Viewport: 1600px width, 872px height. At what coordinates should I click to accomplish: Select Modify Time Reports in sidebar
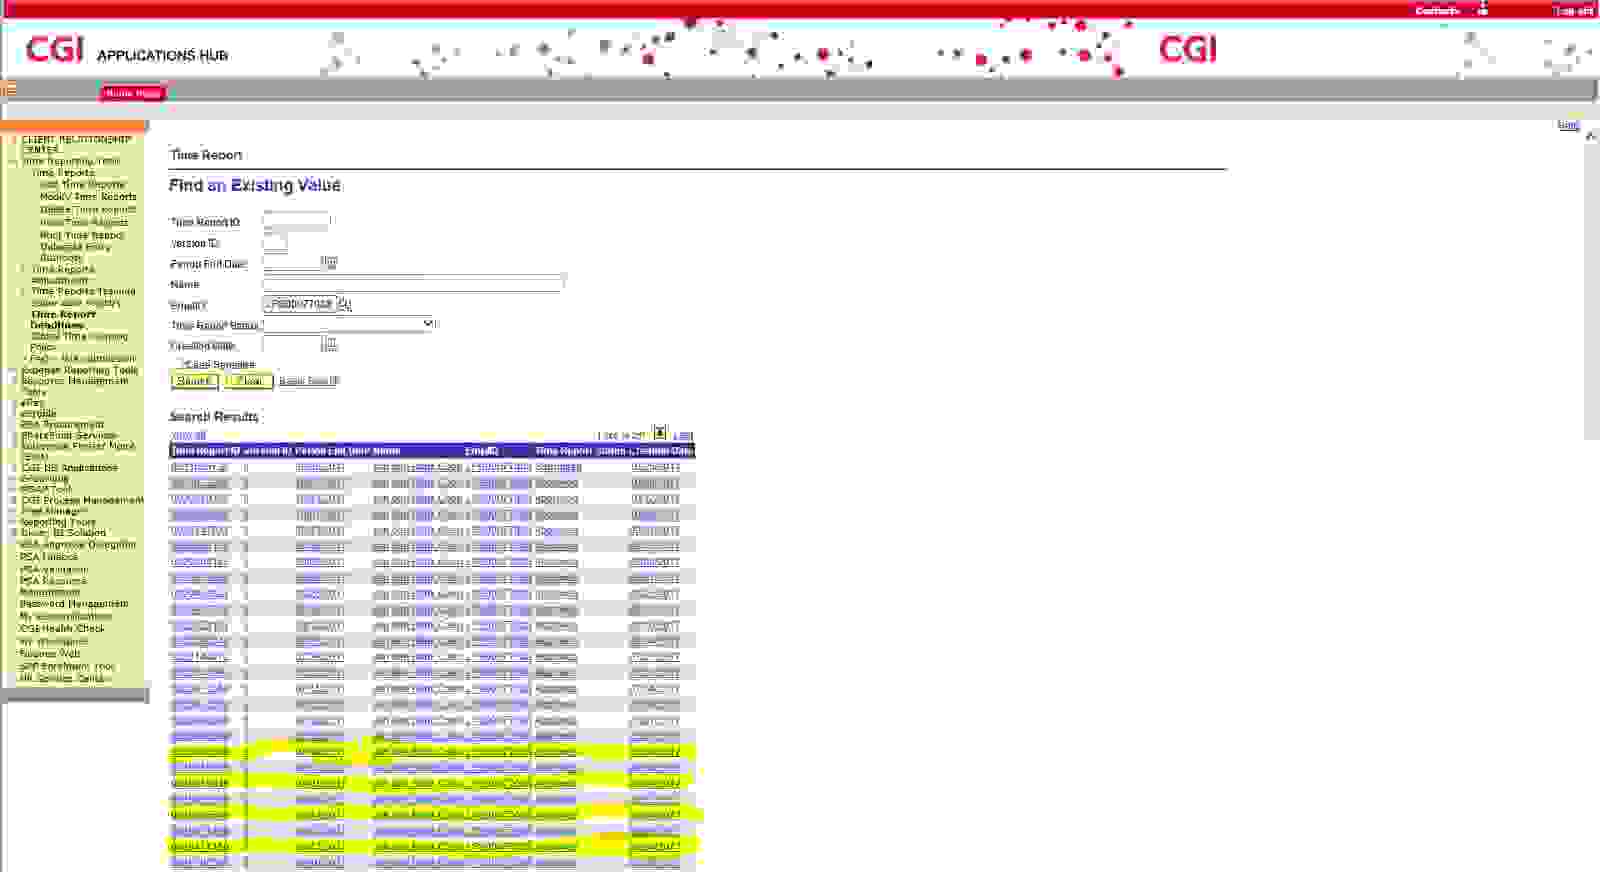[x=88, y=197]
